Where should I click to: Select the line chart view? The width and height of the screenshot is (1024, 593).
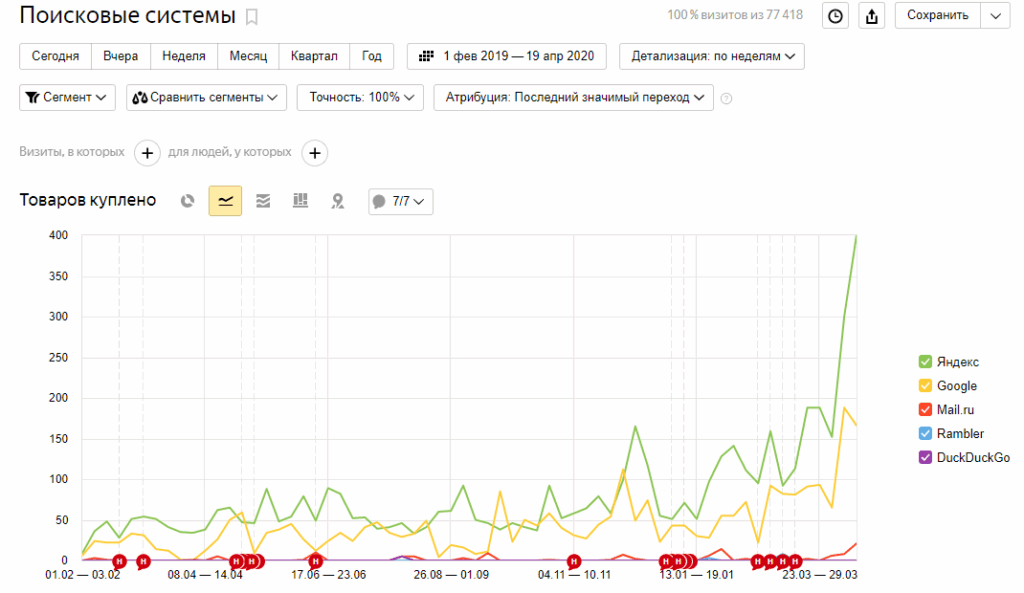coord(225,201)
